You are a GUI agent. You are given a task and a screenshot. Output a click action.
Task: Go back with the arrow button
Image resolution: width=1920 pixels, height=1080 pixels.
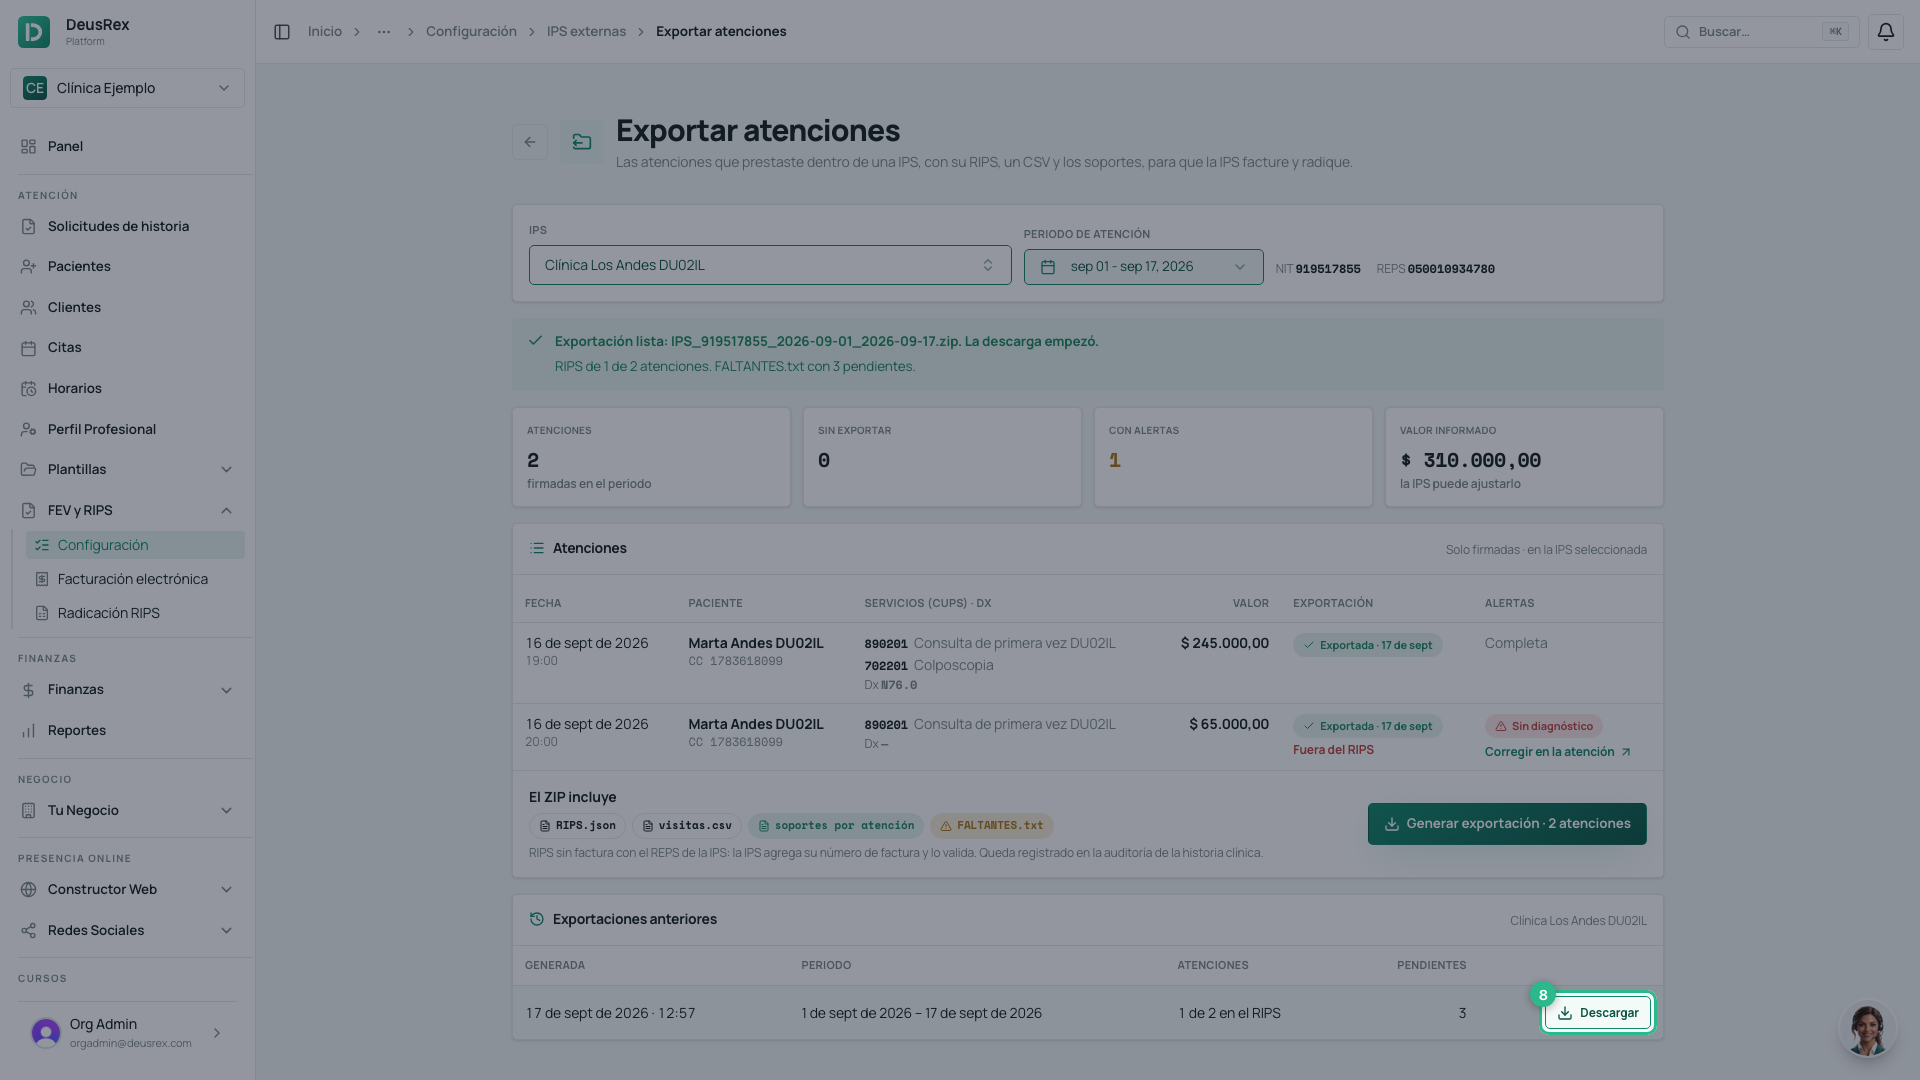530,142
